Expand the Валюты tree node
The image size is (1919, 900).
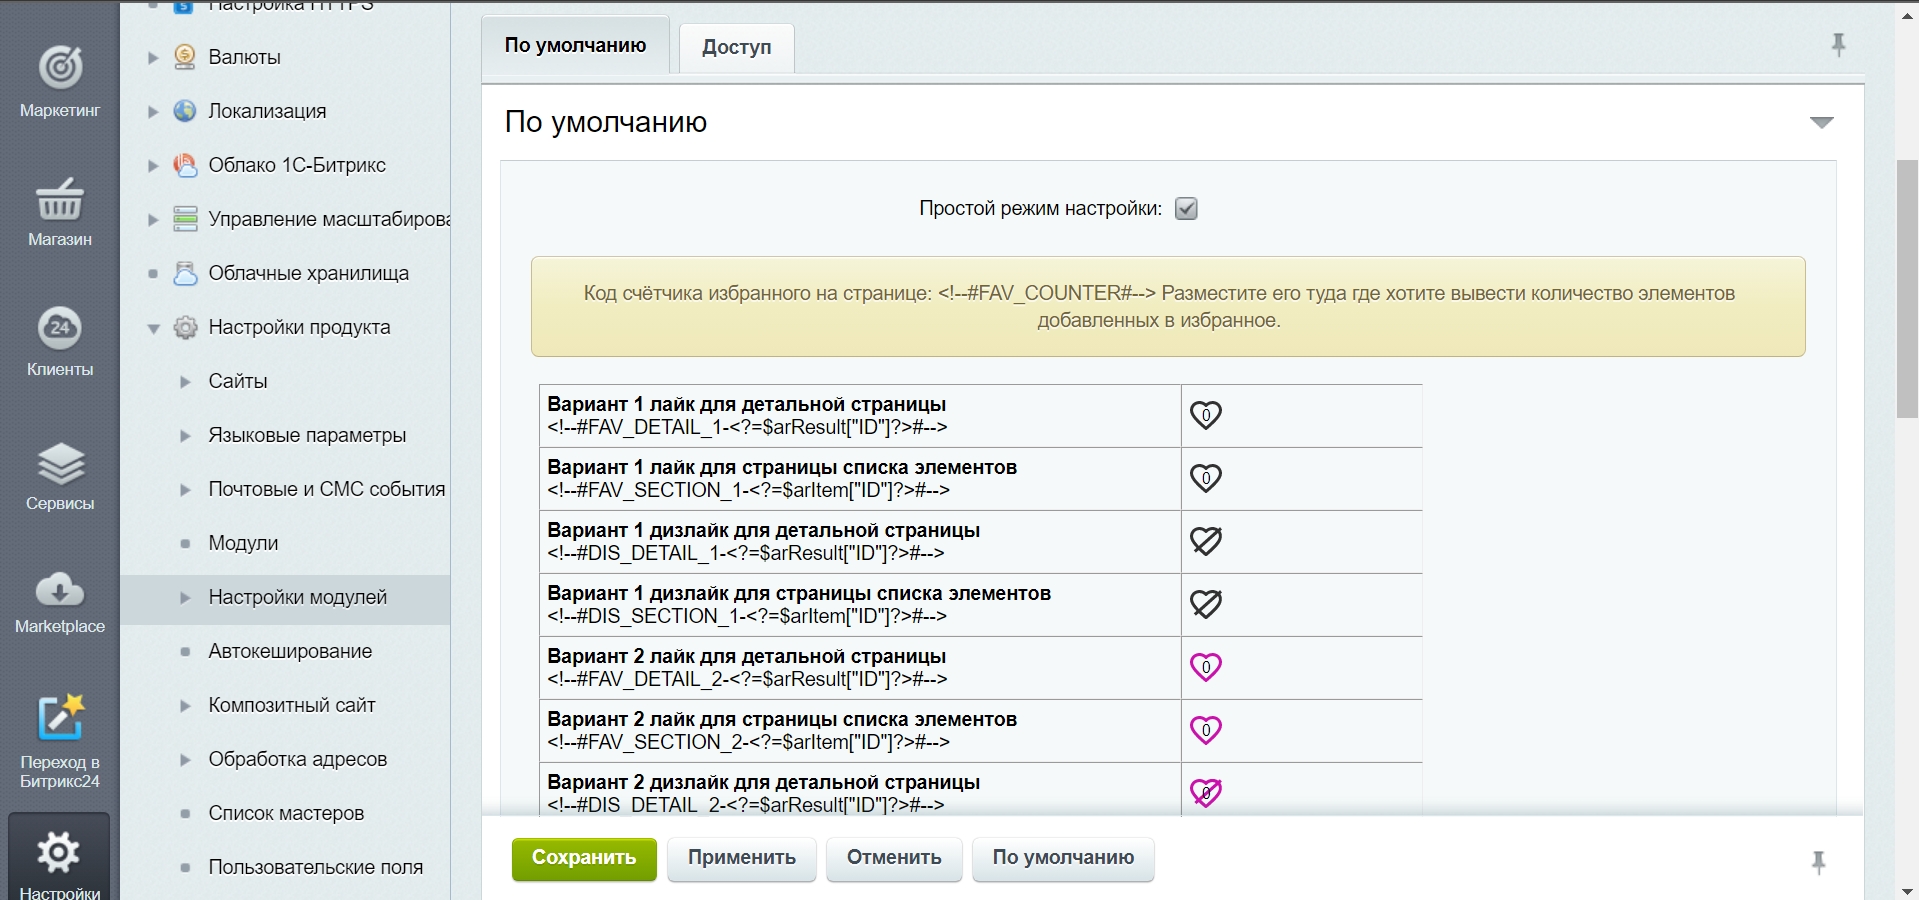(x=153, y=58)
